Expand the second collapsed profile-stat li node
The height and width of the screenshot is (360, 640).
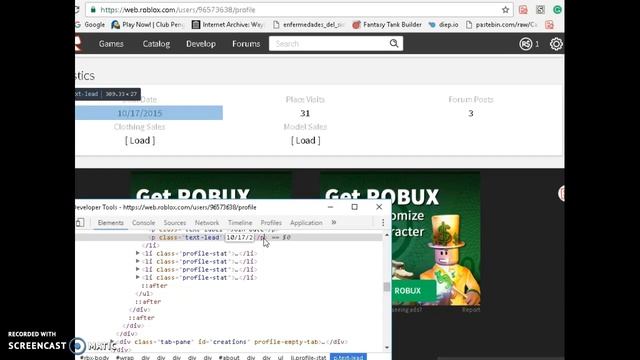pos(138,261)
